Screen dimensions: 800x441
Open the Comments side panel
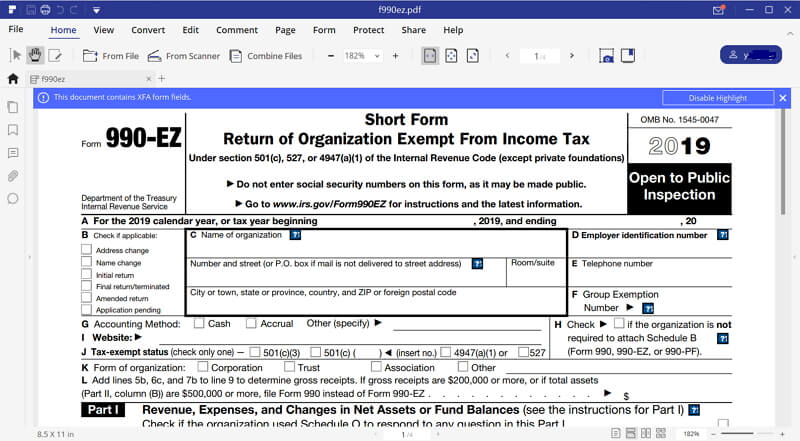(x=13, y=153)
